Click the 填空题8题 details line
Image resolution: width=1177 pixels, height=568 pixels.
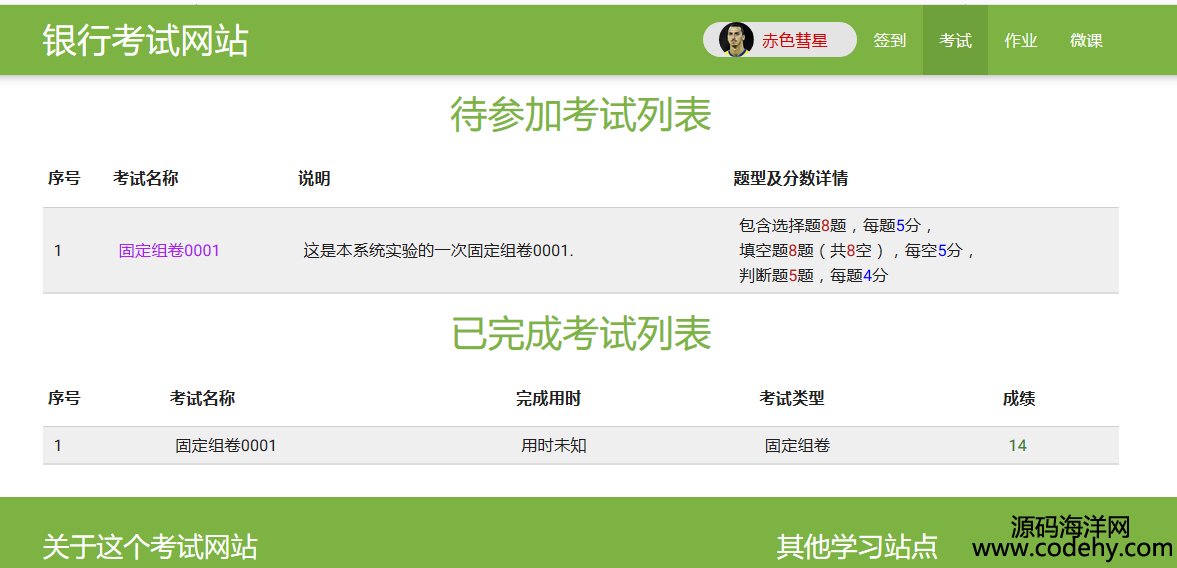tap(857, 251)
